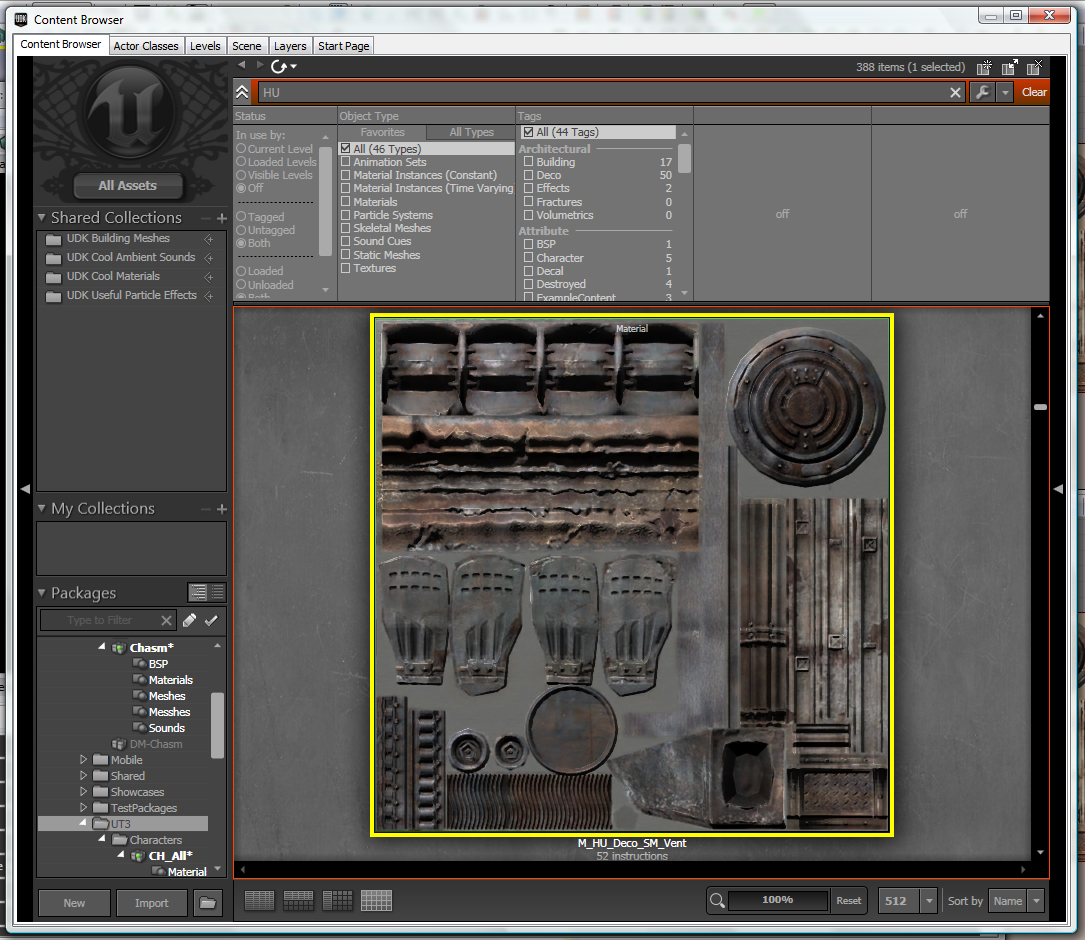
Task: Open search settings via the wrench icon
Action: point(982,92)
